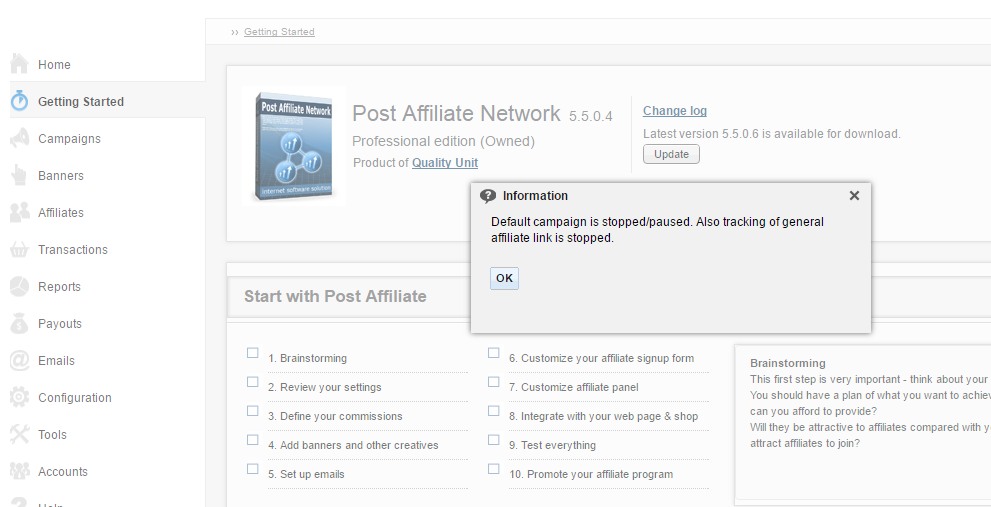Check the '2. Review your settings' checkbox
991x507 pixels.
253,382
